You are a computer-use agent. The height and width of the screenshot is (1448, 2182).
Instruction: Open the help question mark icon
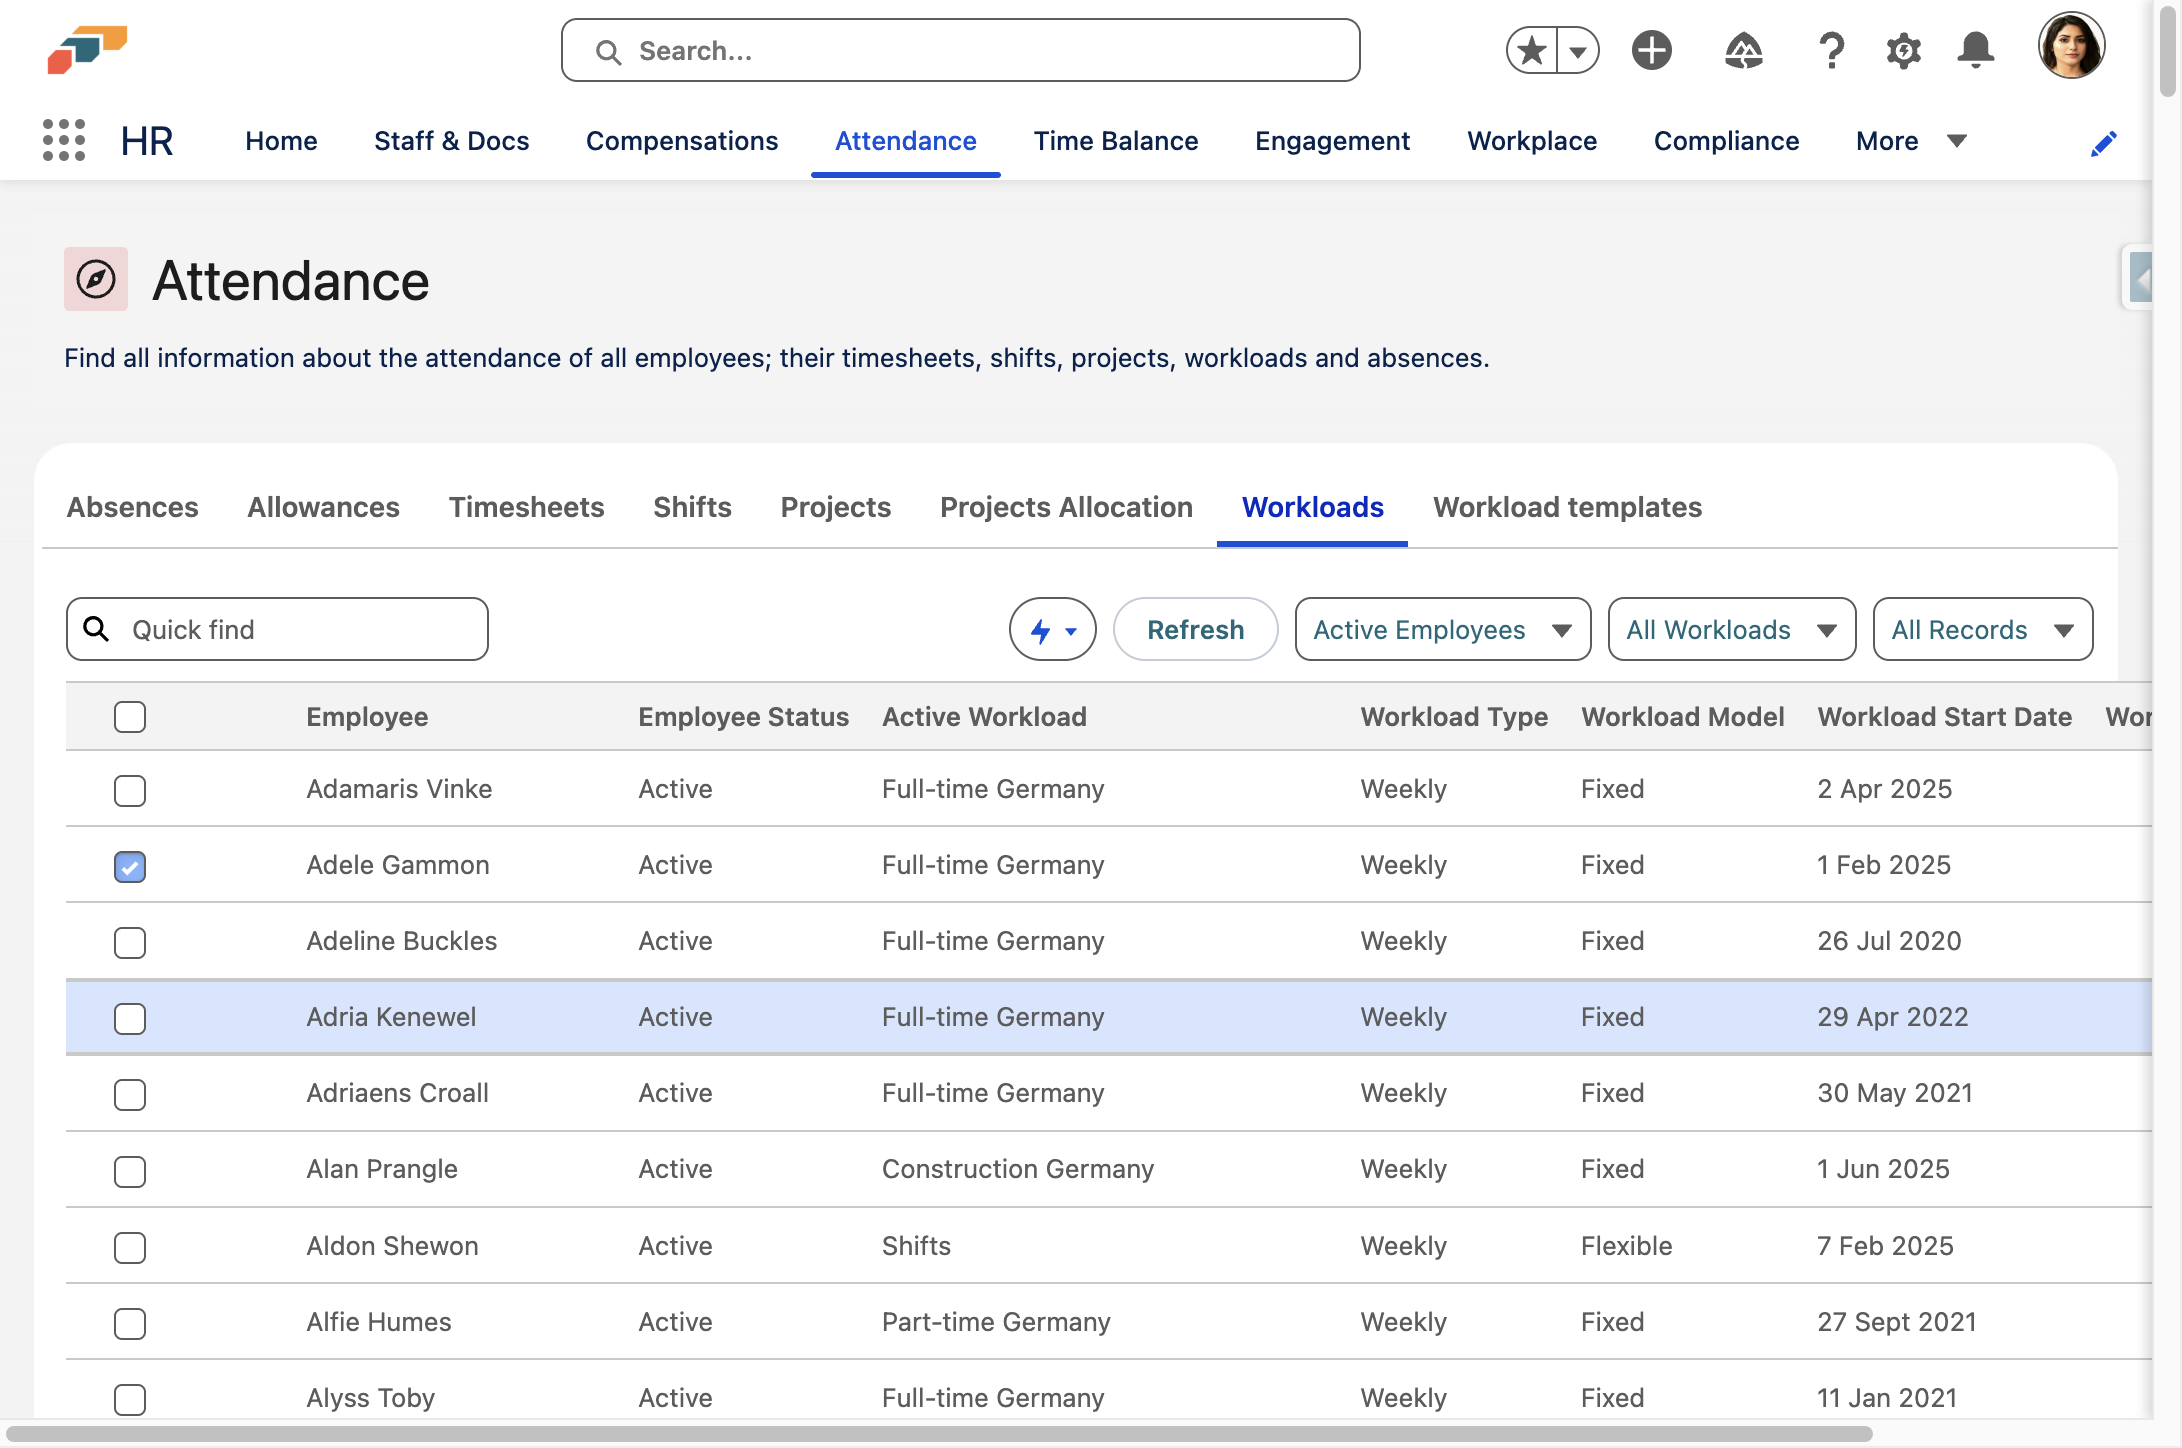[1832, 50]
